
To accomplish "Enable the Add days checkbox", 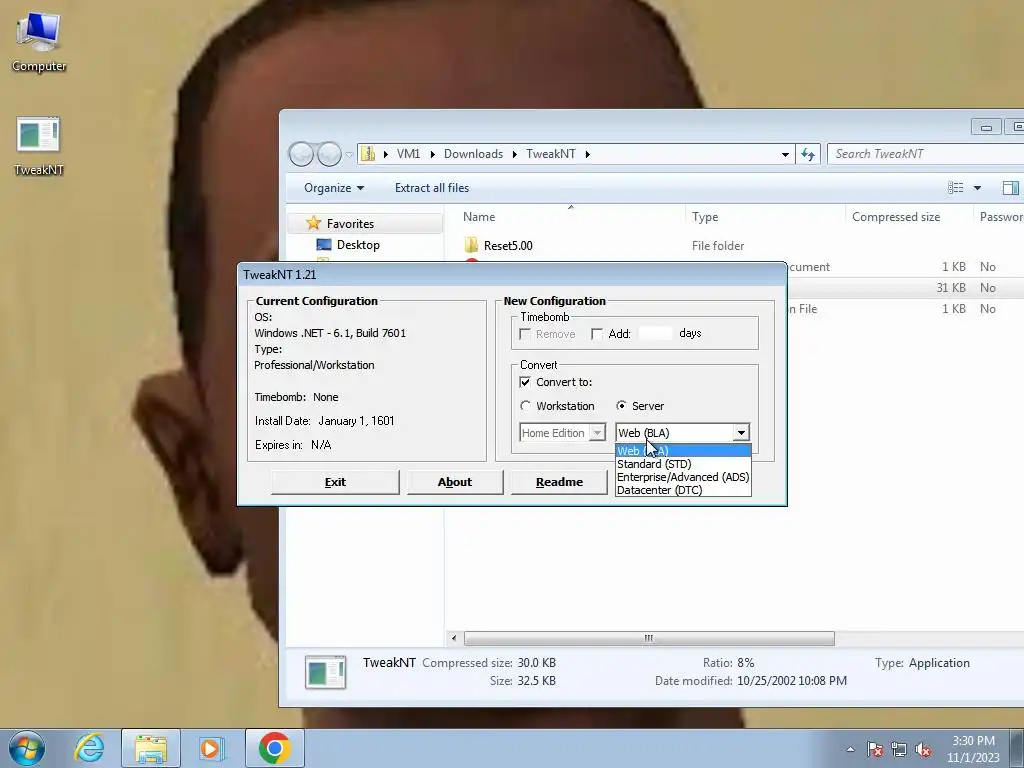I will coord(596,334).
